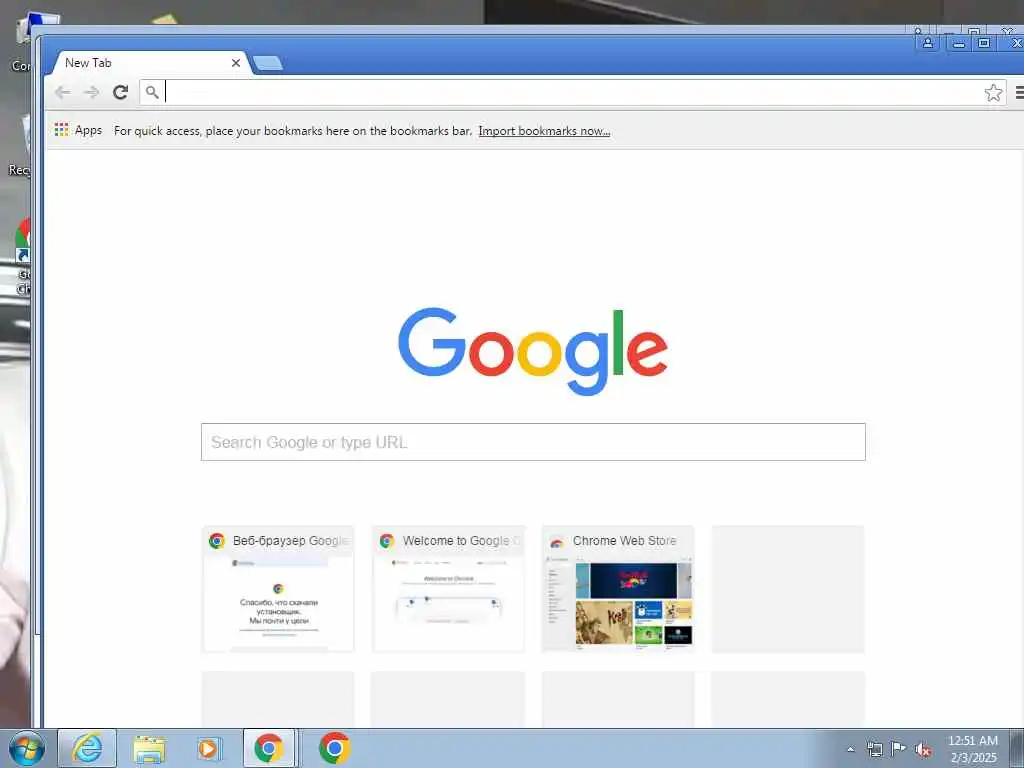Viewport: 1024px width, 768px height.
Task: Switch to the active Chrome taskbar button
Action: pyautogui.click(x=269, y=748)
